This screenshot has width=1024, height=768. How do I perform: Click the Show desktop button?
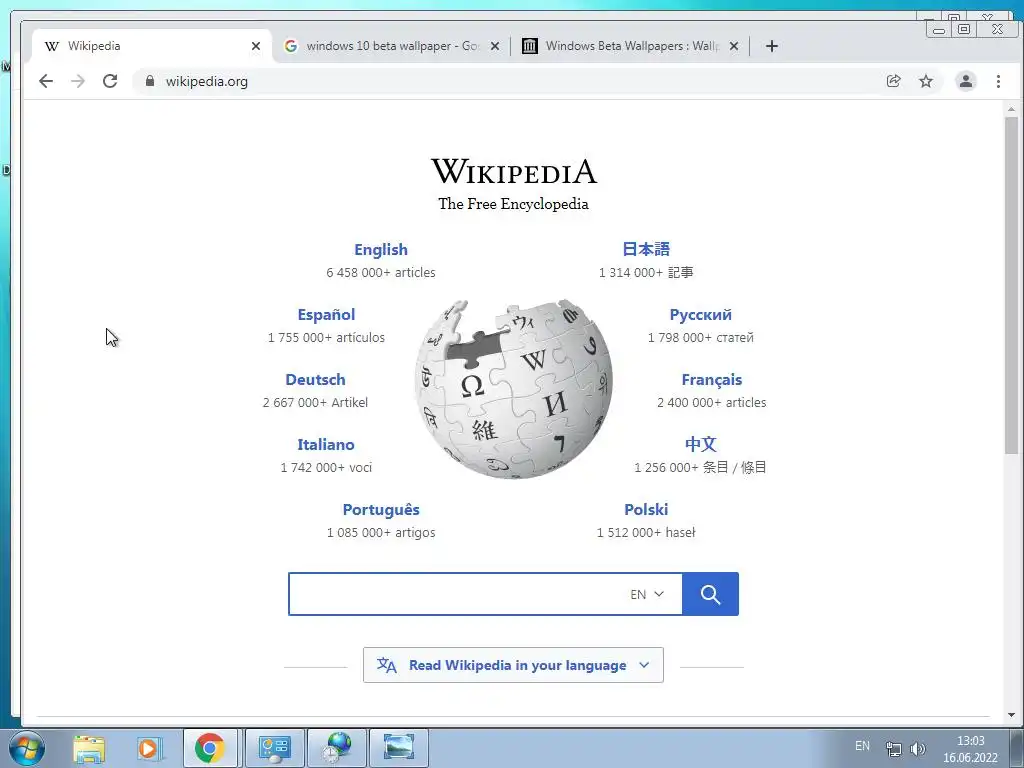[x=1017, y=748]
